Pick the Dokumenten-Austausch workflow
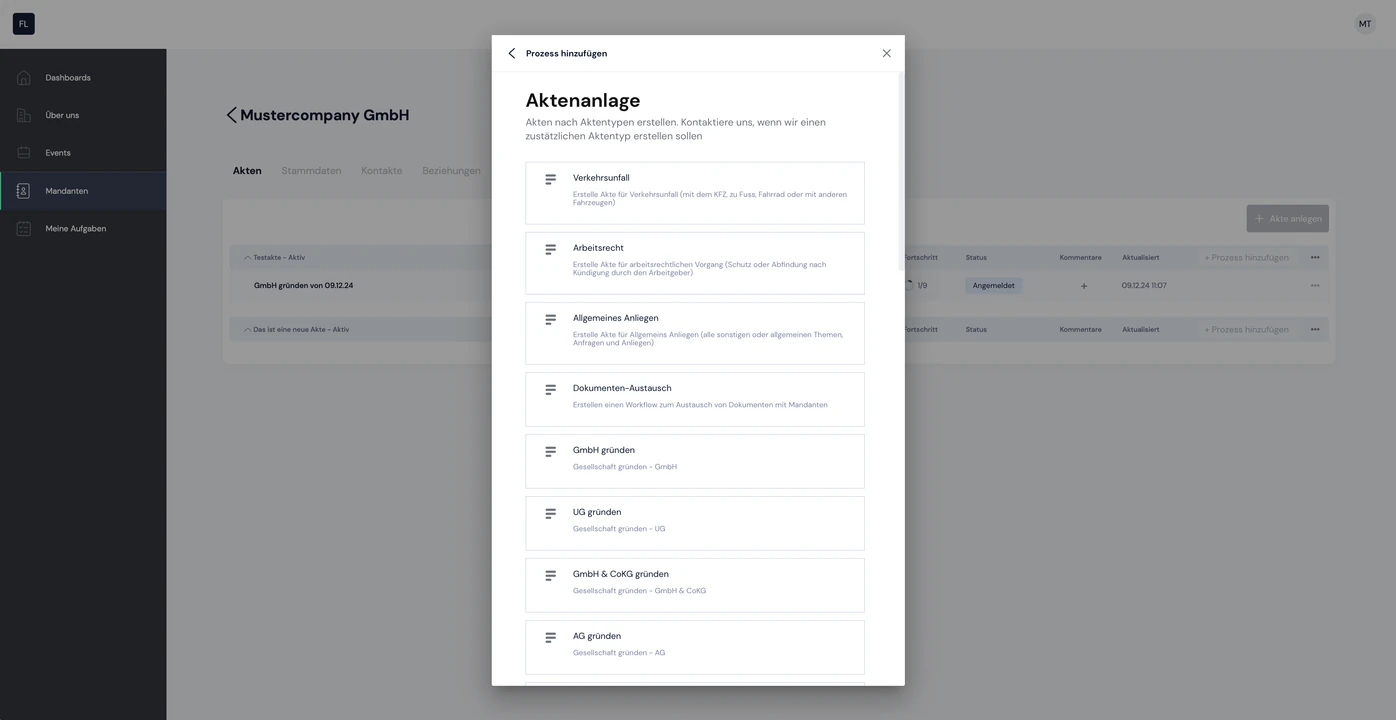This screenshot has height=720, width=1396. pyautogui.click(x=695, y=399)
